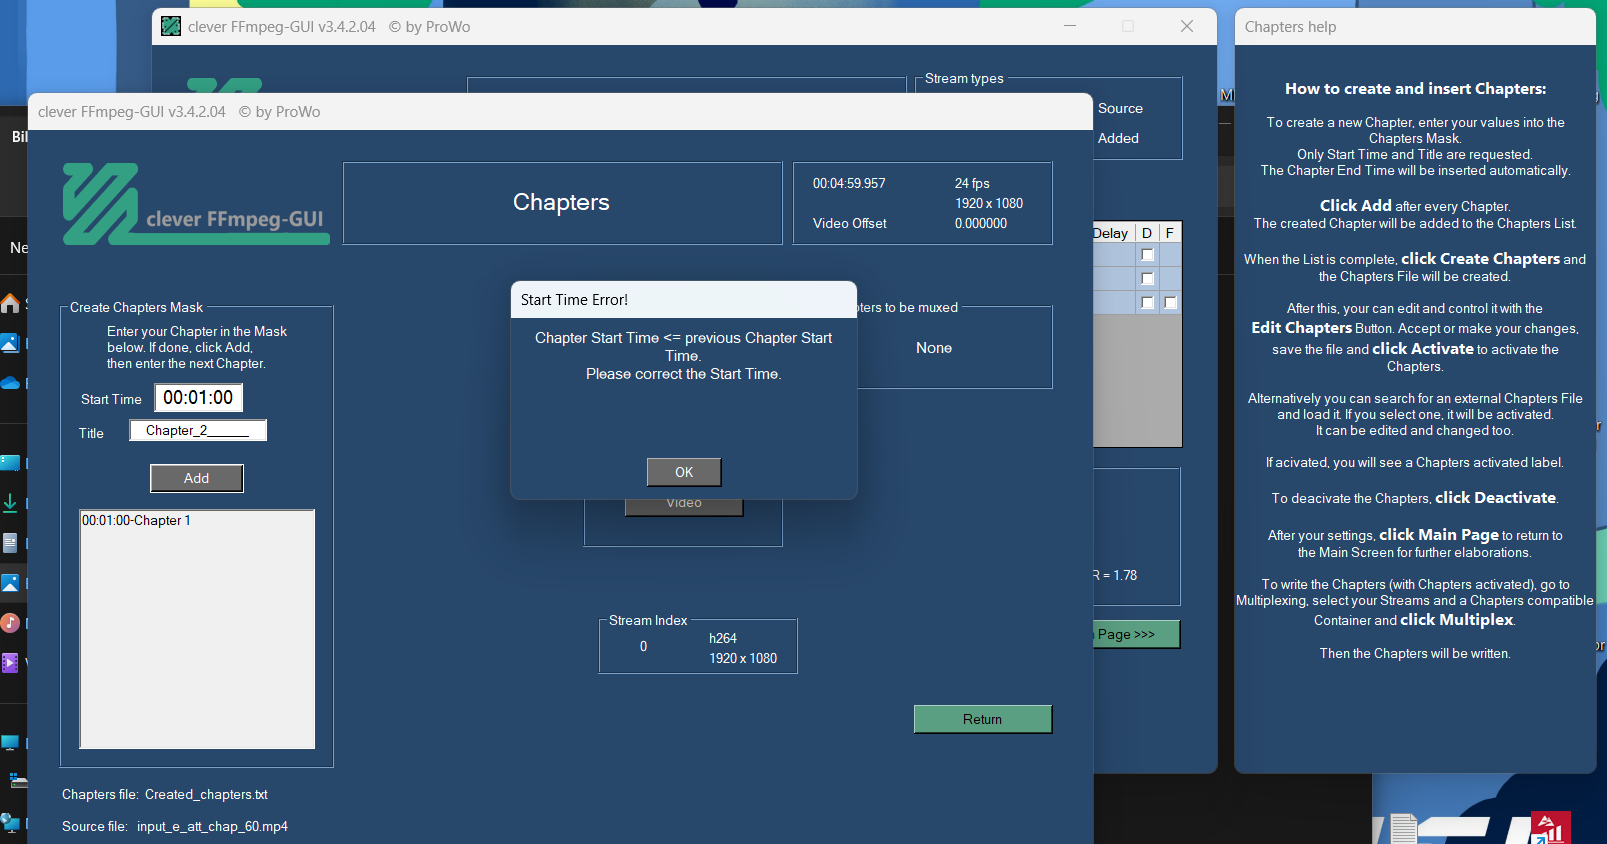
Task: Click the 0.000000 Video Offset value
Action: click(981, 224)
